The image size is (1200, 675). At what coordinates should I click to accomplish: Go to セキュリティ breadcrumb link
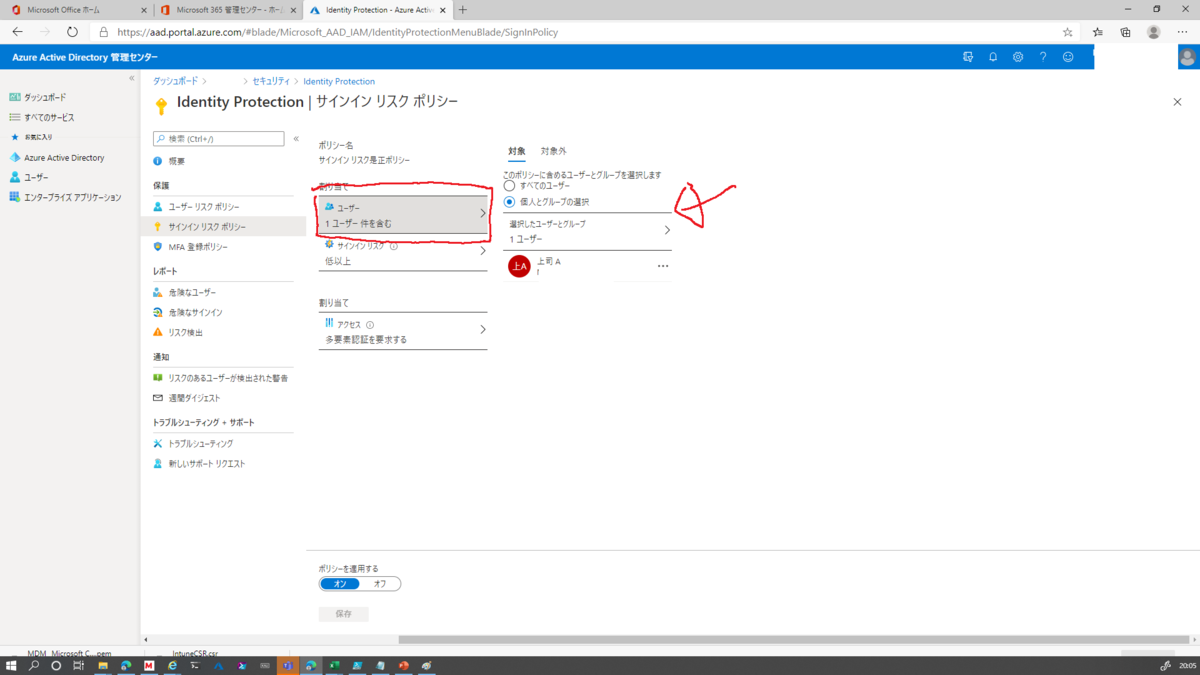point(271,81)
